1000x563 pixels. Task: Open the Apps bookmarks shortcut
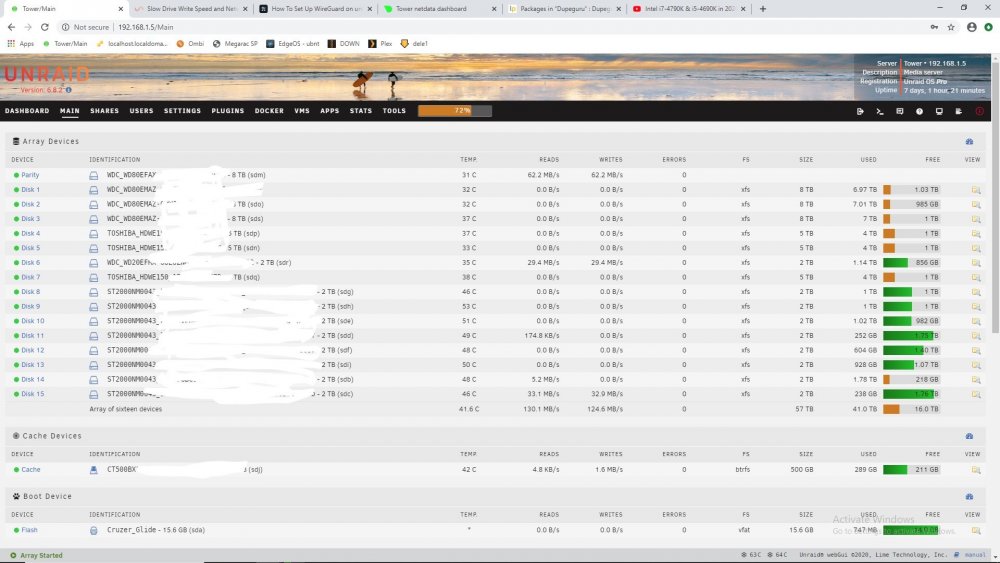pyautogui.click(x=20, y=43)
